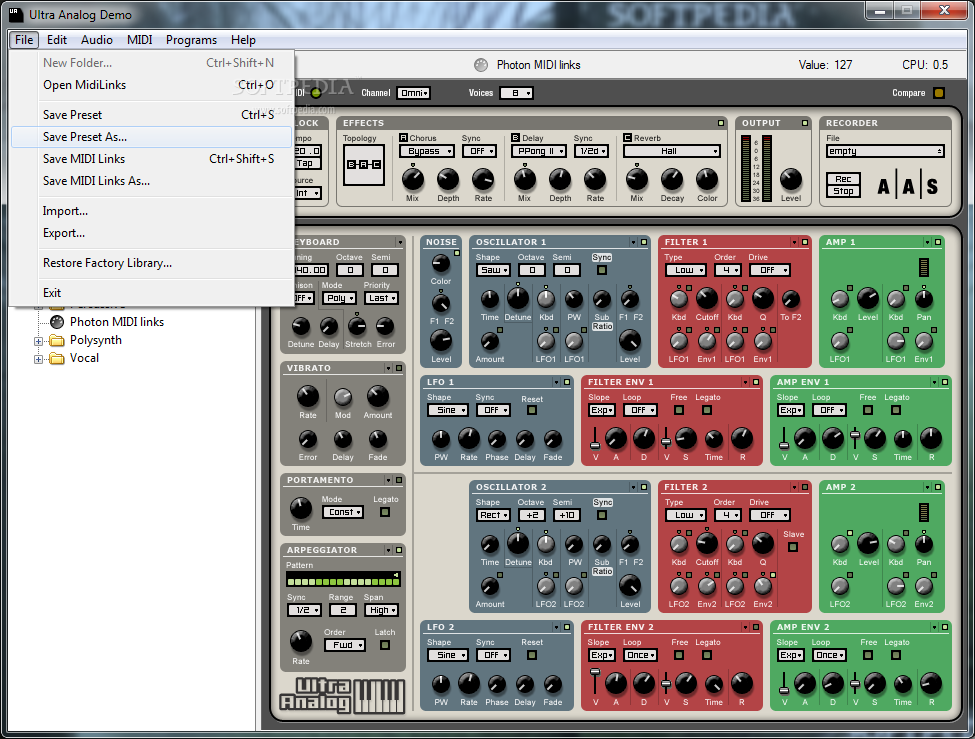The height and width of the screenshot is (739, 975).
Task: Choose Open MidiLinks menu item
Action: pos(151,85)
